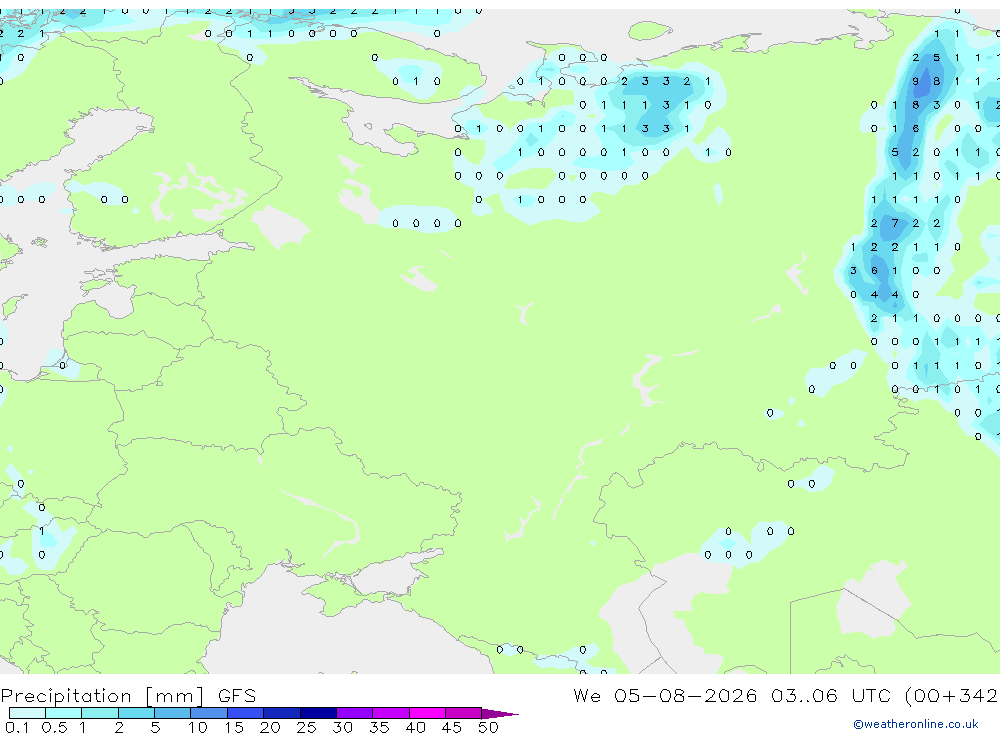Click the above-50 mm arrow tip of legend
The width and height of the screenshot is (1000, 733).
point(500,713)
